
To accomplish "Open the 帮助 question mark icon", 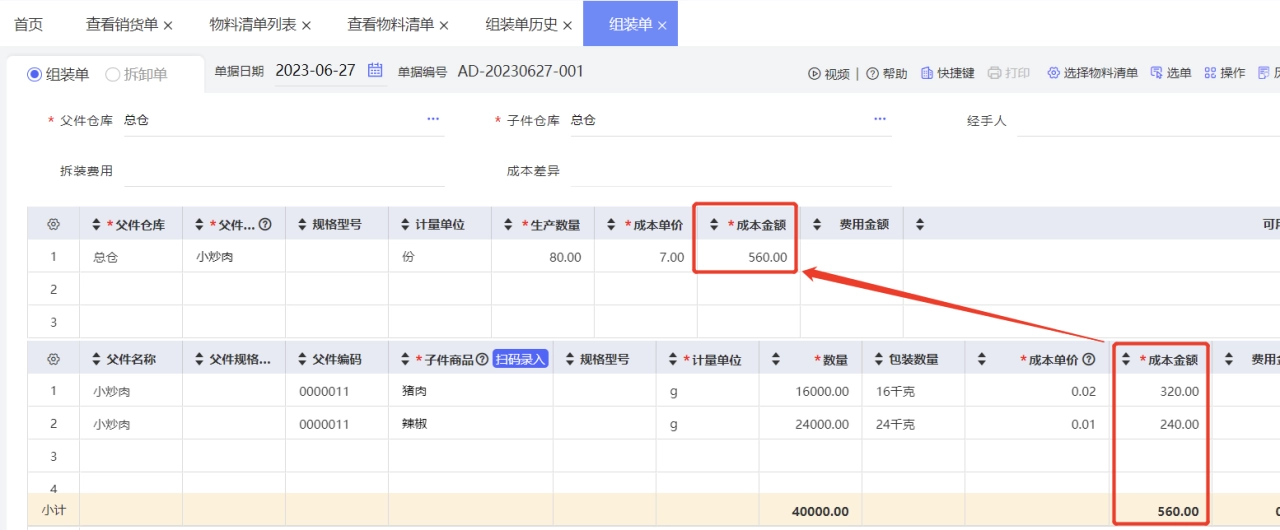I will click(x=872, y=74).
